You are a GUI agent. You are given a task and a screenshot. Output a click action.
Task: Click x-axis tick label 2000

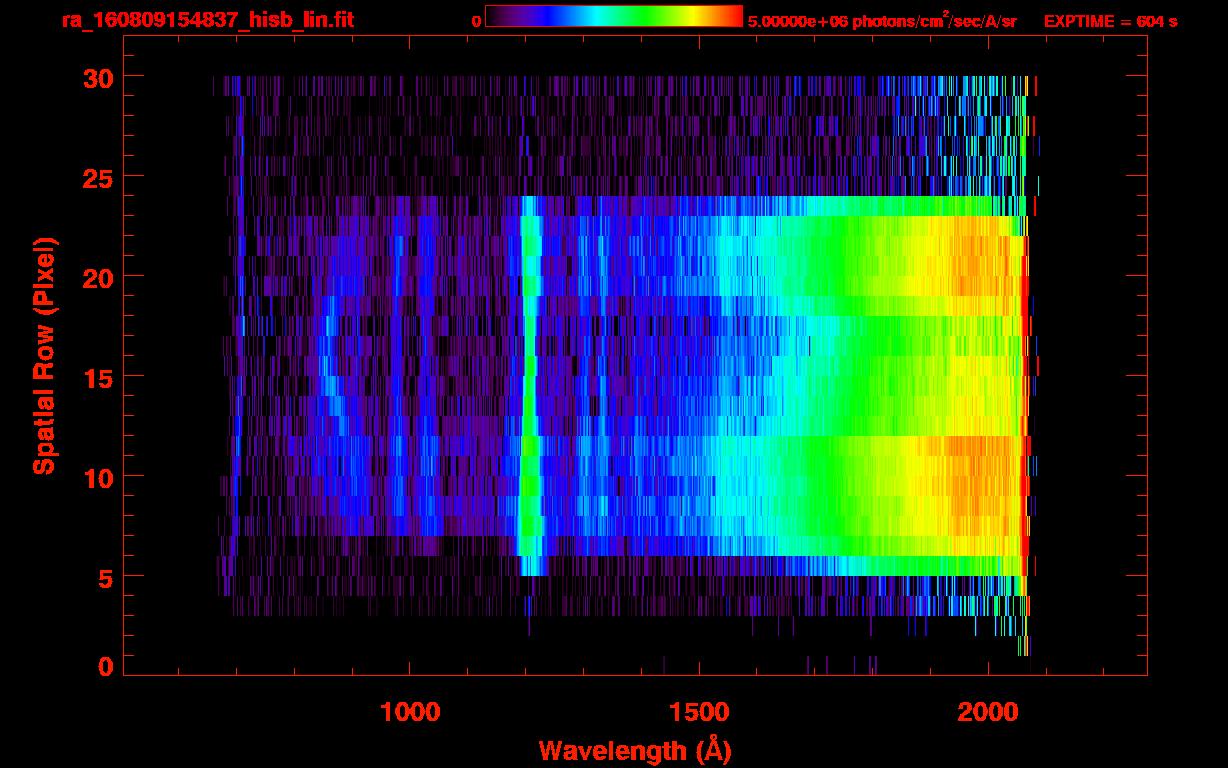(988, 711)
